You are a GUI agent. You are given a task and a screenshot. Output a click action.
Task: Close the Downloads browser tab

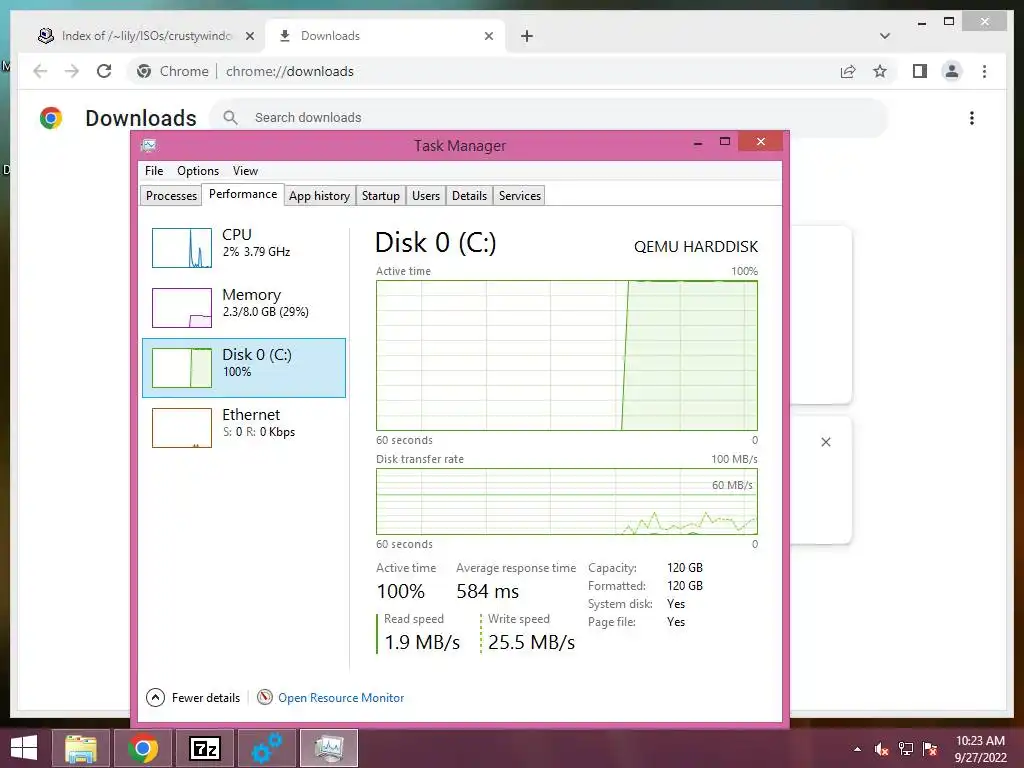tap(488, 37)
